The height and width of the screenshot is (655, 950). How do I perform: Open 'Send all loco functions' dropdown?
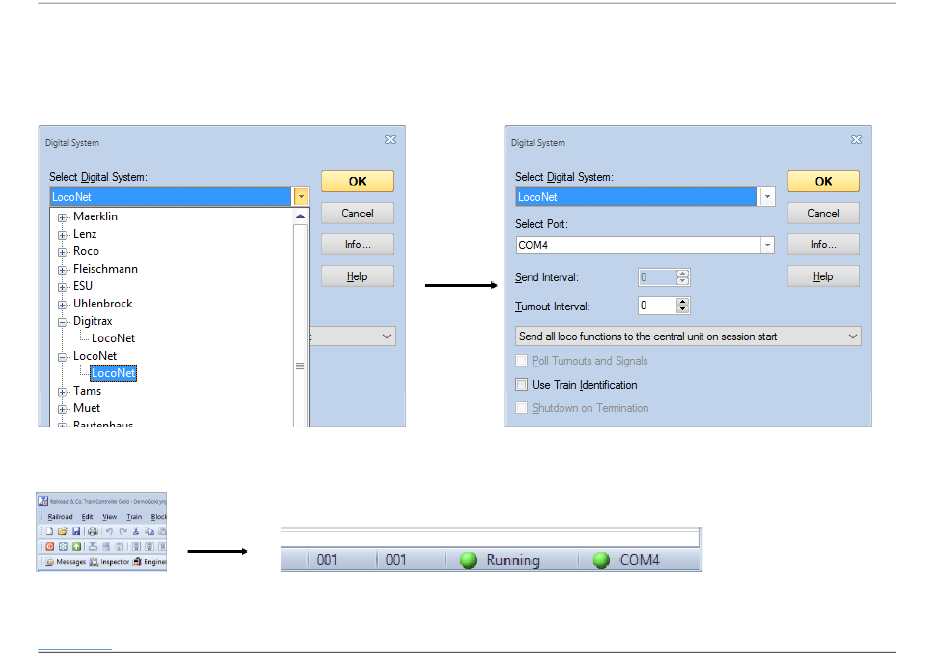click(852, 336)
